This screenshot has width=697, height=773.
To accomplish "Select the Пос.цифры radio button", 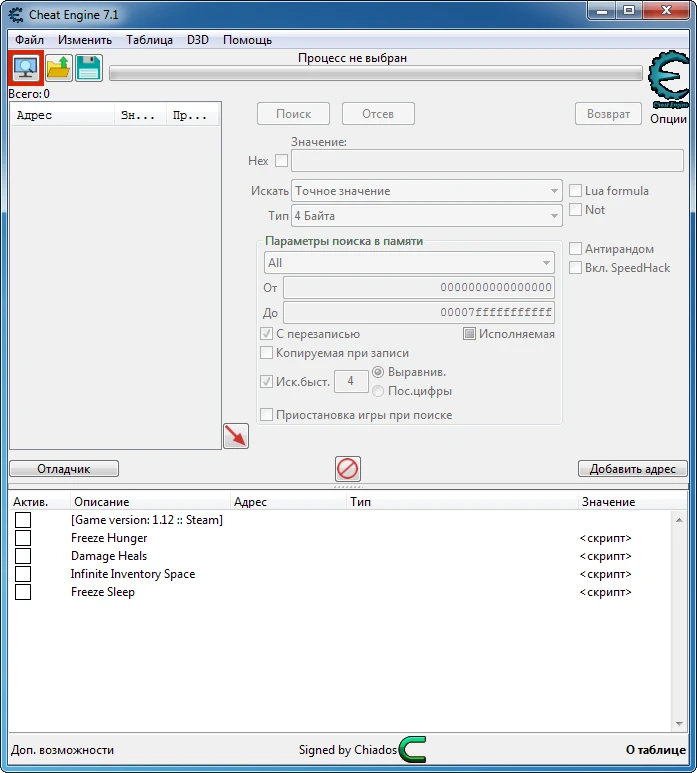I will [378, 391].
